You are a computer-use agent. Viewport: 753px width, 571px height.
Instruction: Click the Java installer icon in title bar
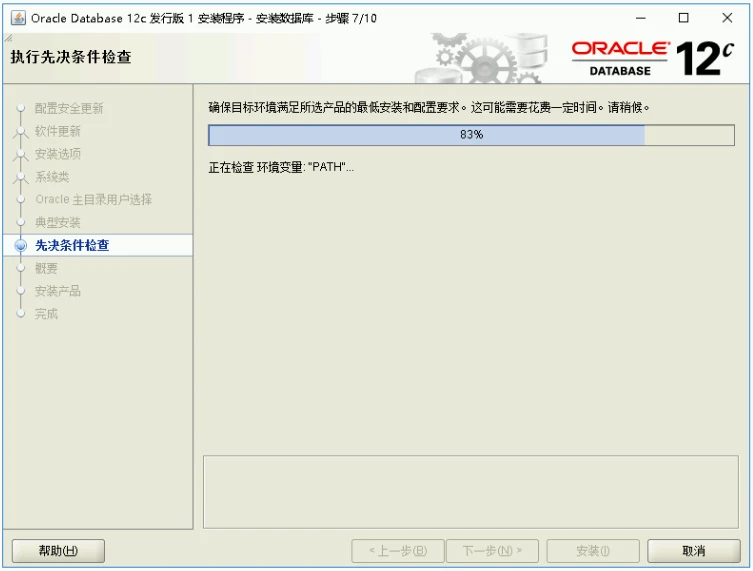click(18, 18)
